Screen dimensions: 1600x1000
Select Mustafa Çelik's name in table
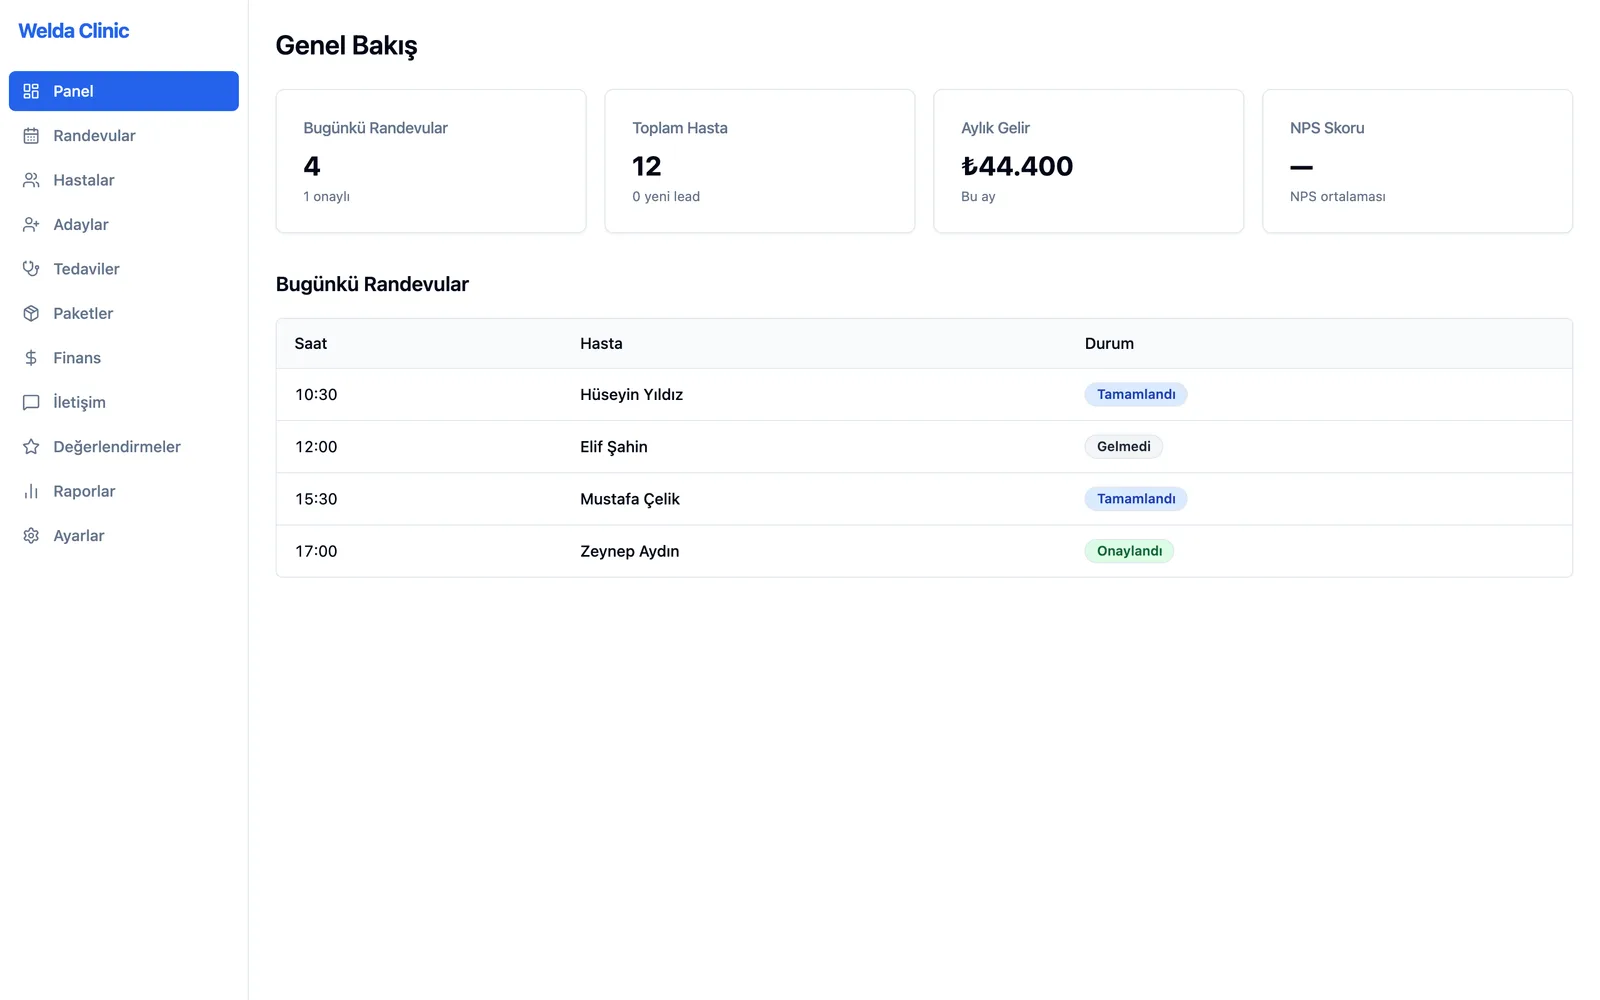(x=630, y=499)
